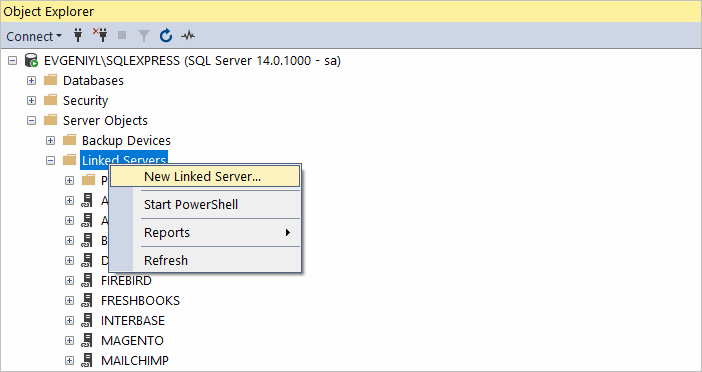This screenshot has height=372, width=702.
Task: Click the INTERBASE linked server icon
Action: pyautogui.click(x=87, y=320)
